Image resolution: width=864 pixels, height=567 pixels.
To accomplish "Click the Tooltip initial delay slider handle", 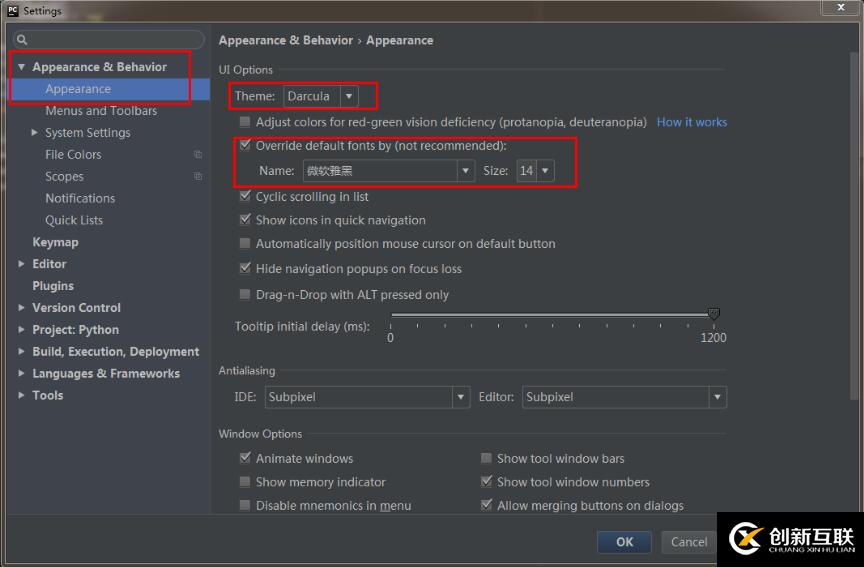I will coord(713,315).
